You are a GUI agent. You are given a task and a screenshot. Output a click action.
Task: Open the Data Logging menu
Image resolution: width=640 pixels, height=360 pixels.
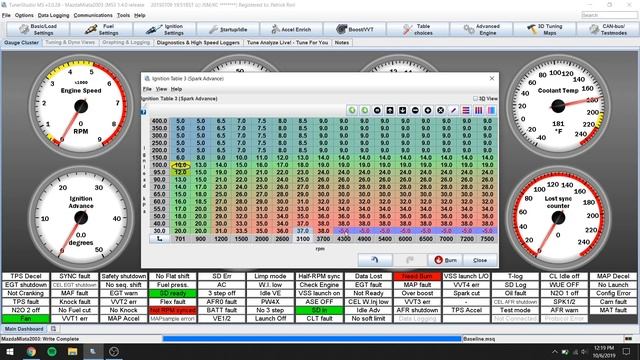(53, 15)
